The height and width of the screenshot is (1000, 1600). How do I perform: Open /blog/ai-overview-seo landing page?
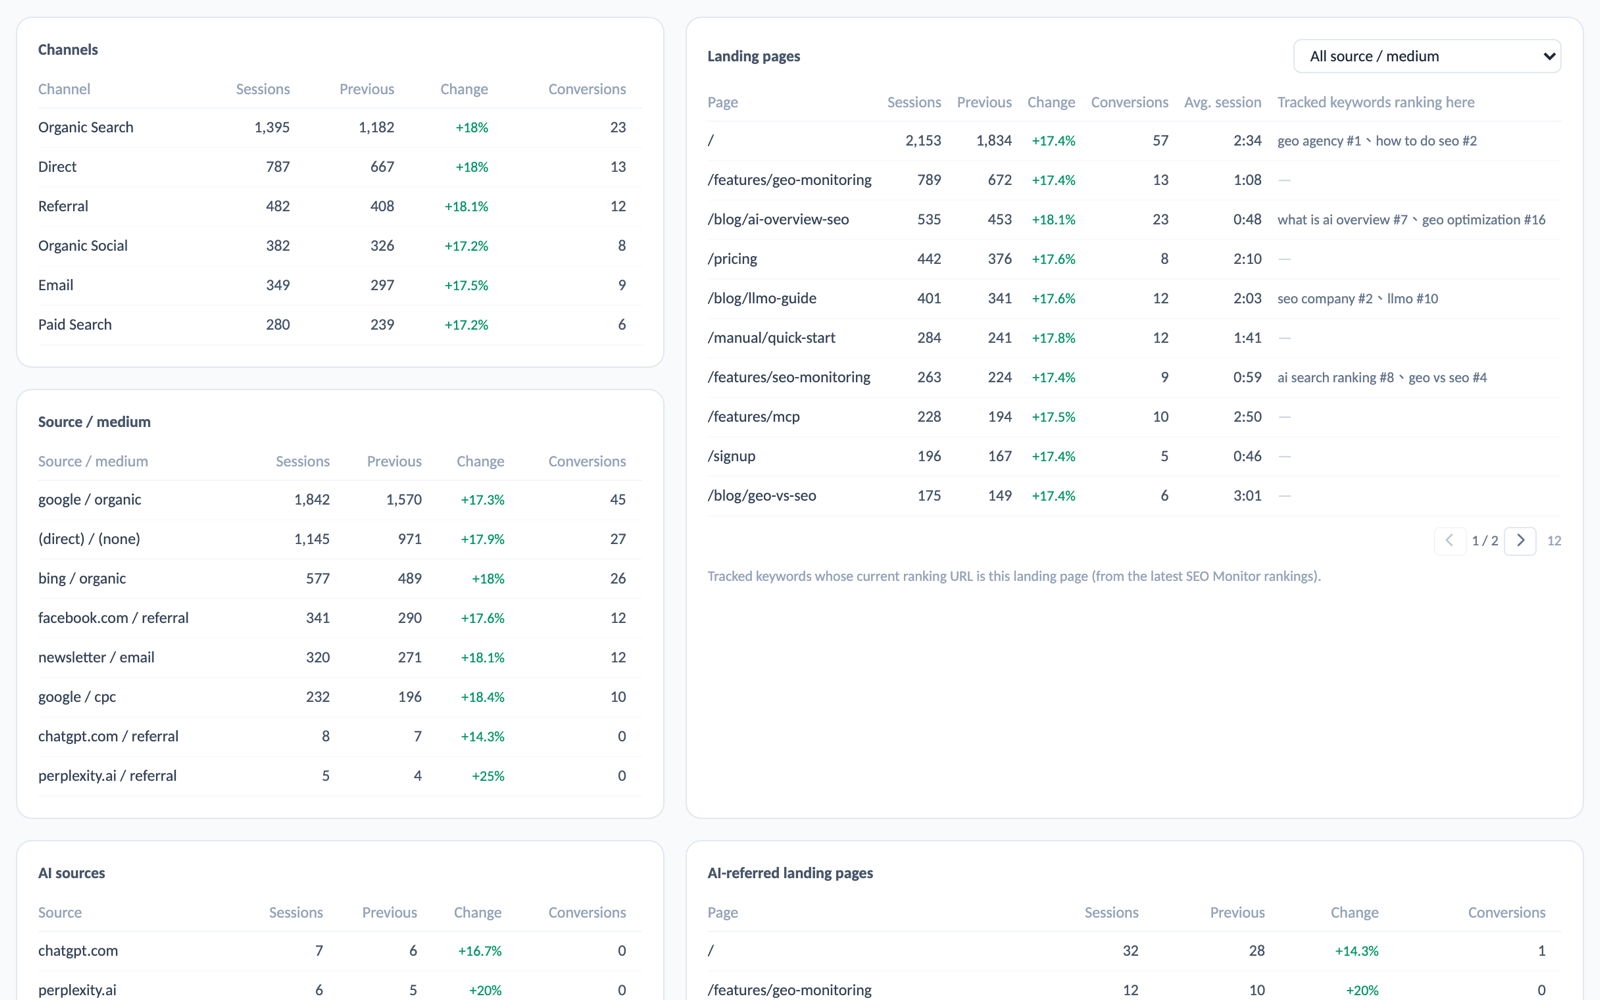(778, 220)
